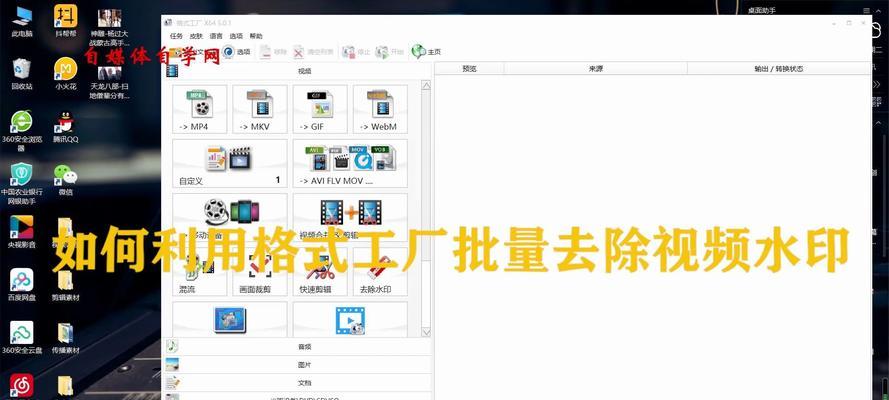Screen dimensions: 889x400
Task: Click the 选项 toolbar button
Action: click(236, 52)
